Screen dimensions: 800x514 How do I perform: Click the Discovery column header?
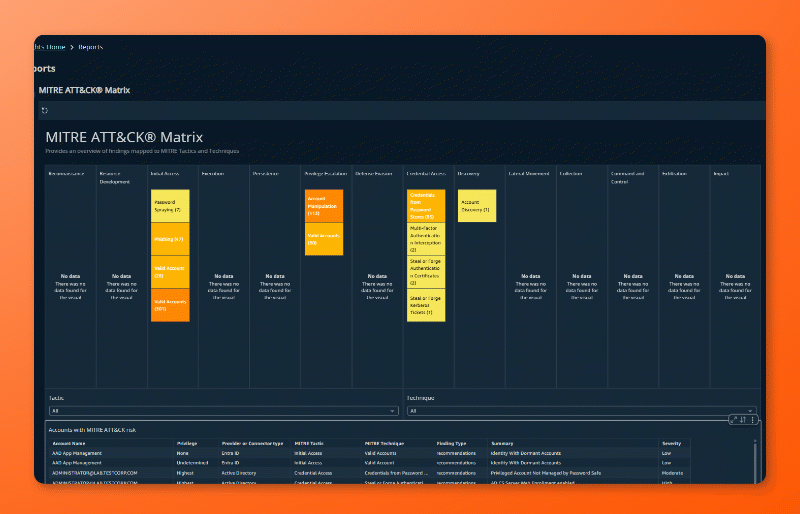[468, 174]
